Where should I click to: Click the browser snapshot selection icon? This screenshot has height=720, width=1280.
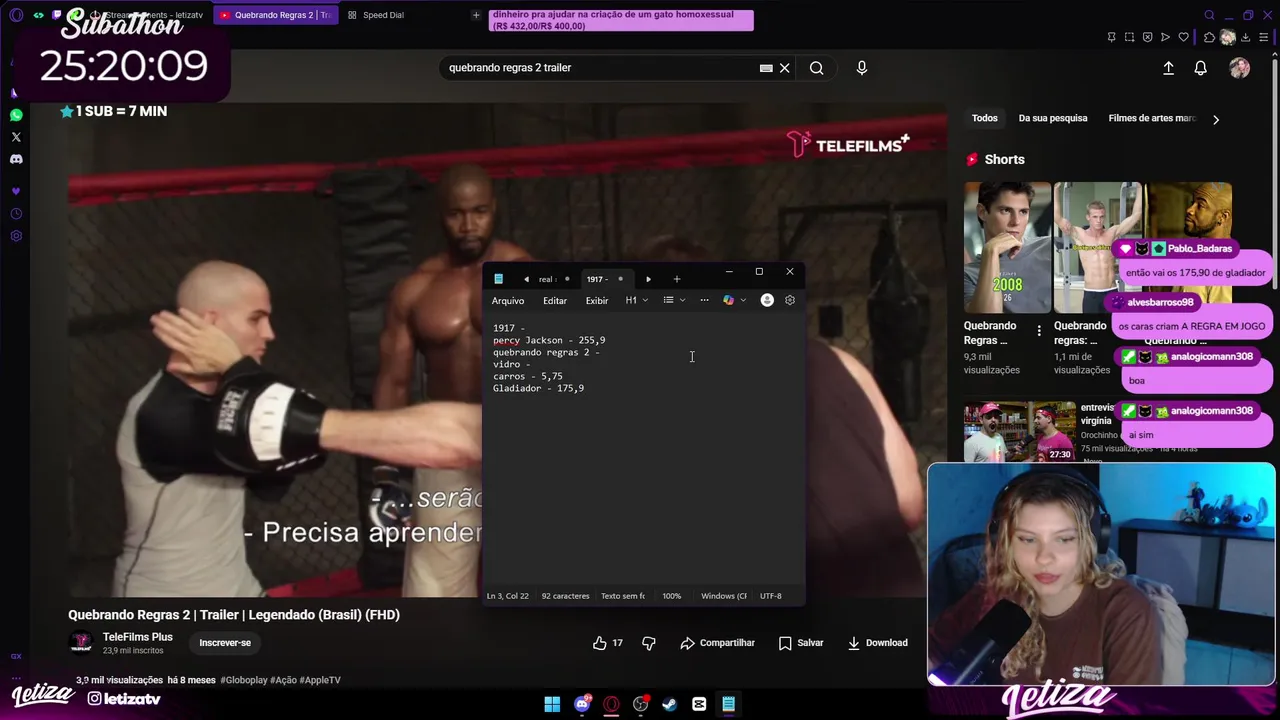[1130, 37]
